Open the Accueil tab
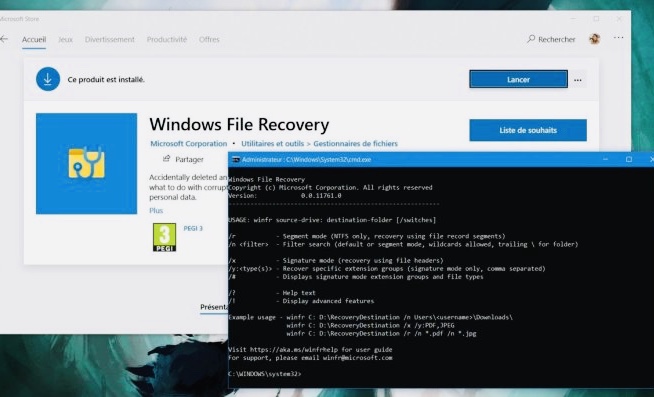The image size is (654, 397). pyautogui.click(x=34, y=40)
